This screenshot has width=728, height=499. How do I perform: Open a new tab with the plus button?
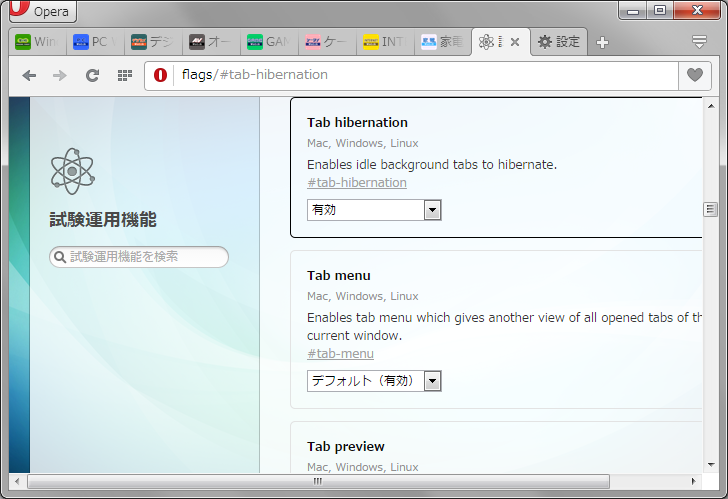[x=602, y=43]
